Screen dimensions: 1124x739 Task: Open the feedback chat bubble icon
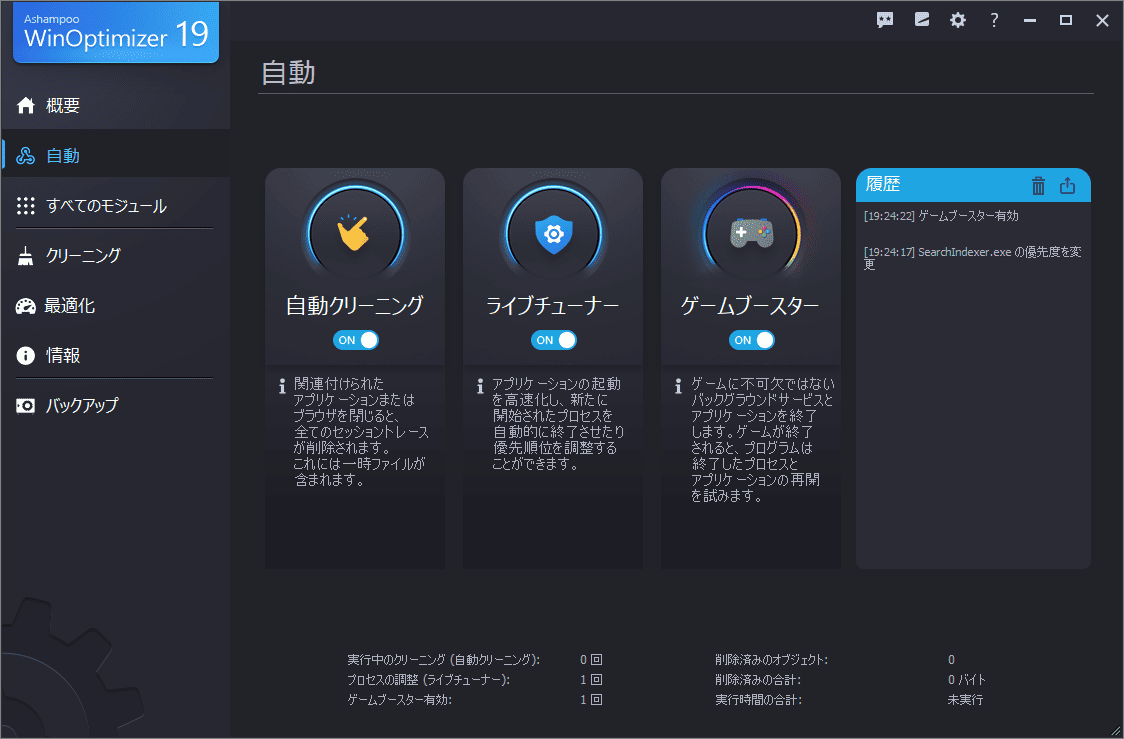coord(885,20)
